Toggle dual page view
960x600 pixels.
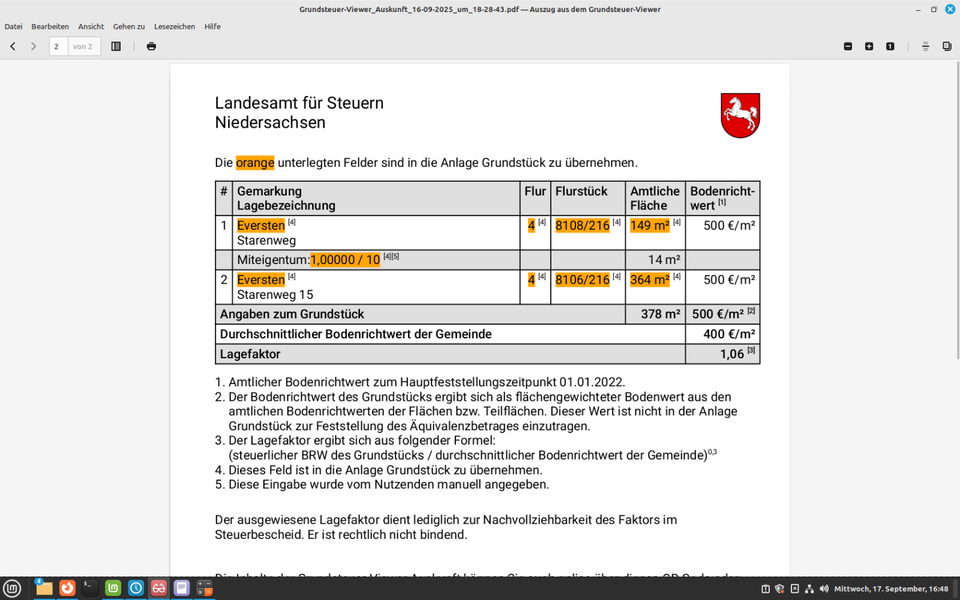tap(946, 46)
